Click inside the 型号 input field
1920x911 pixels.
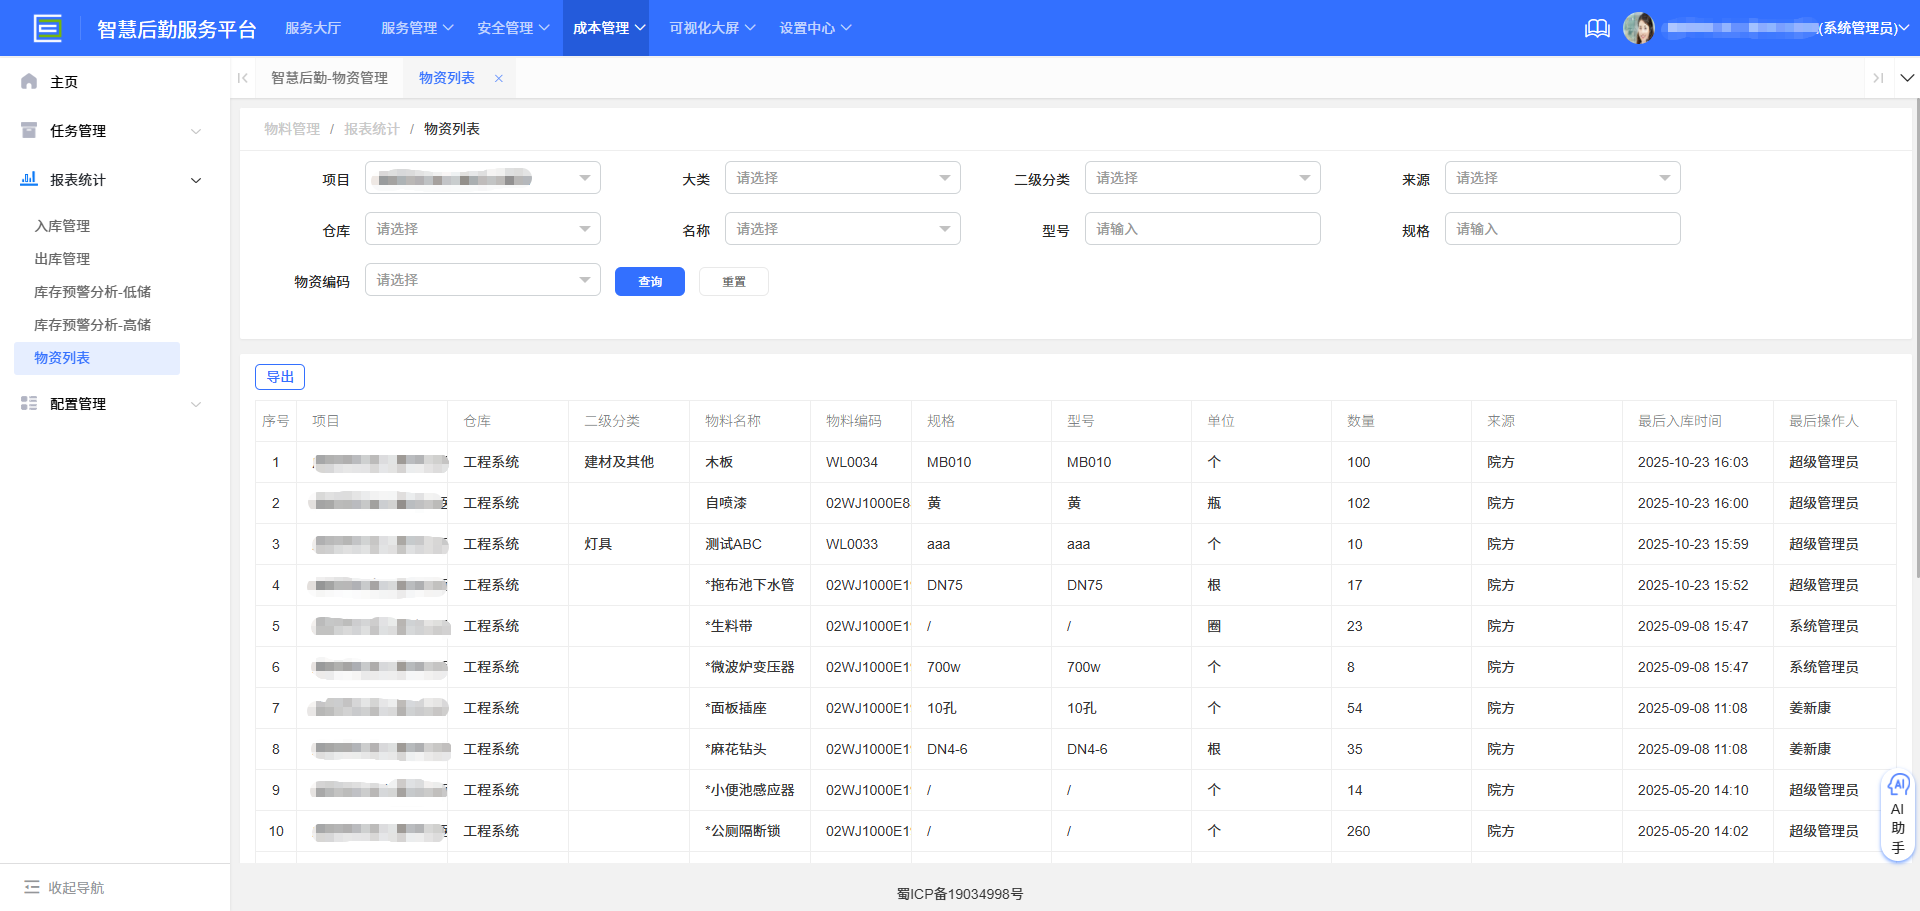point(1202,228)
